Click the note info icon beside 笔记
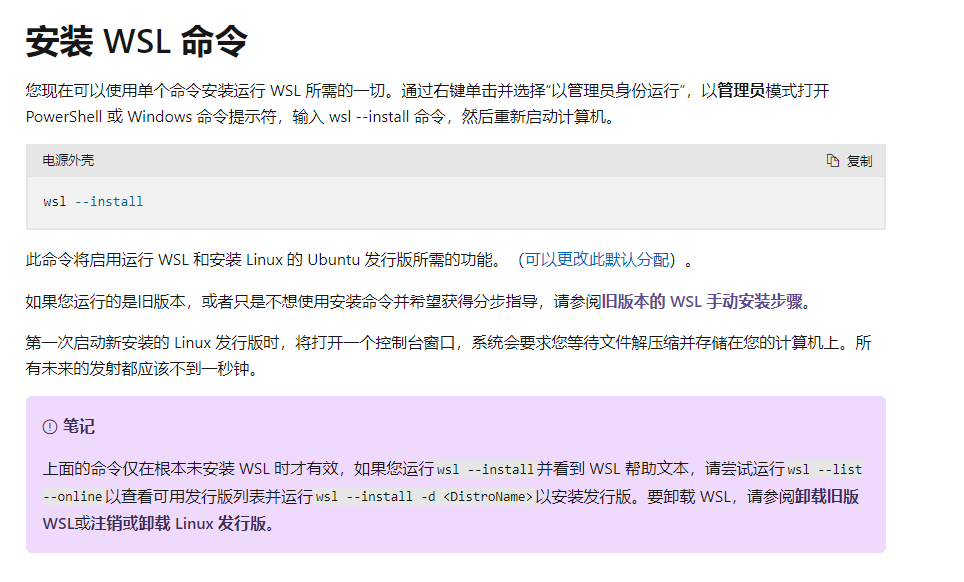Viewport: 964px width, 582px height. (50, 427)
